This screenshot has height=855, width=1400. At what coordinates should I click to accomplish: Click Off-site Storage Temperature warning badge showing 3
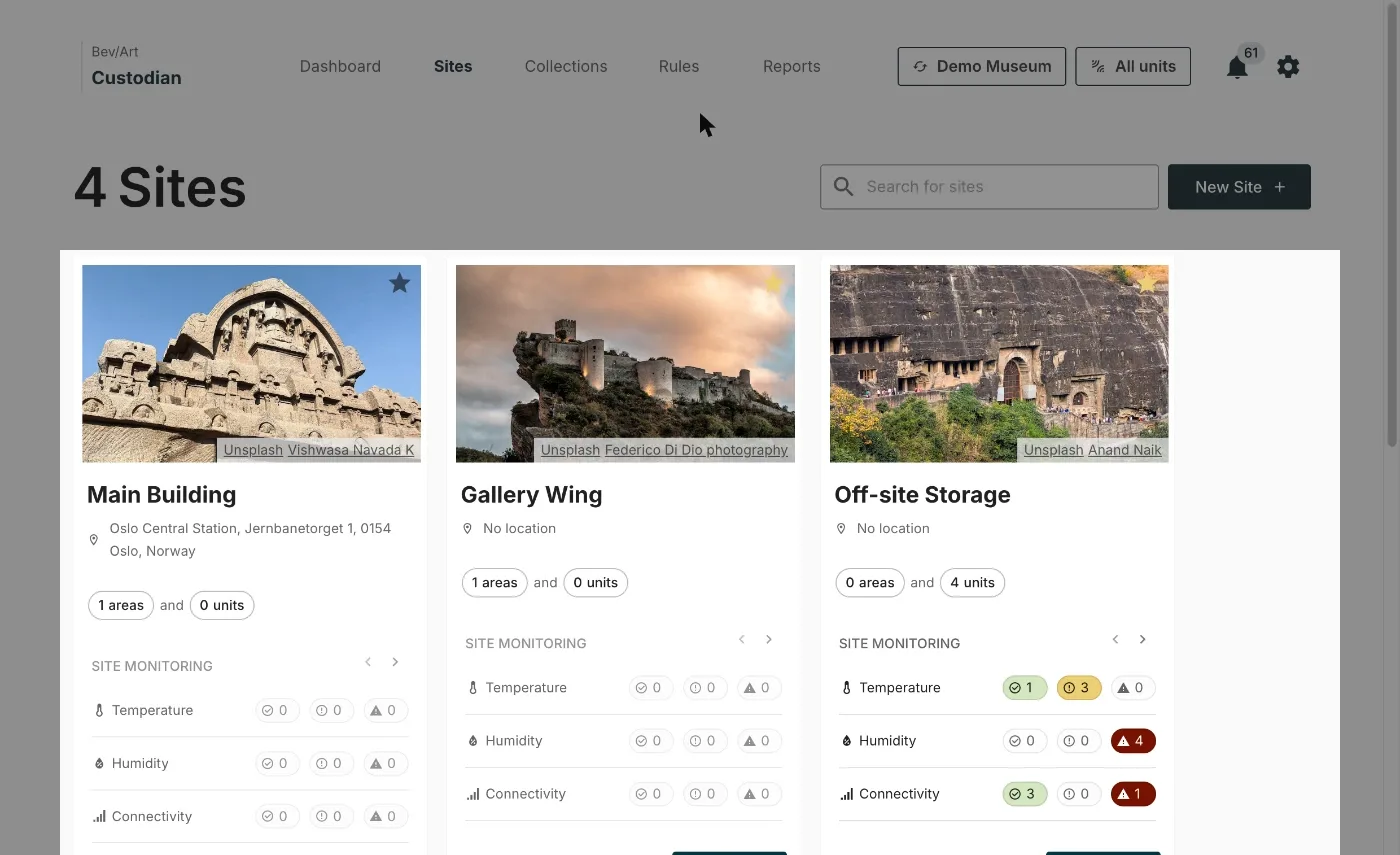pos(1079,688)
